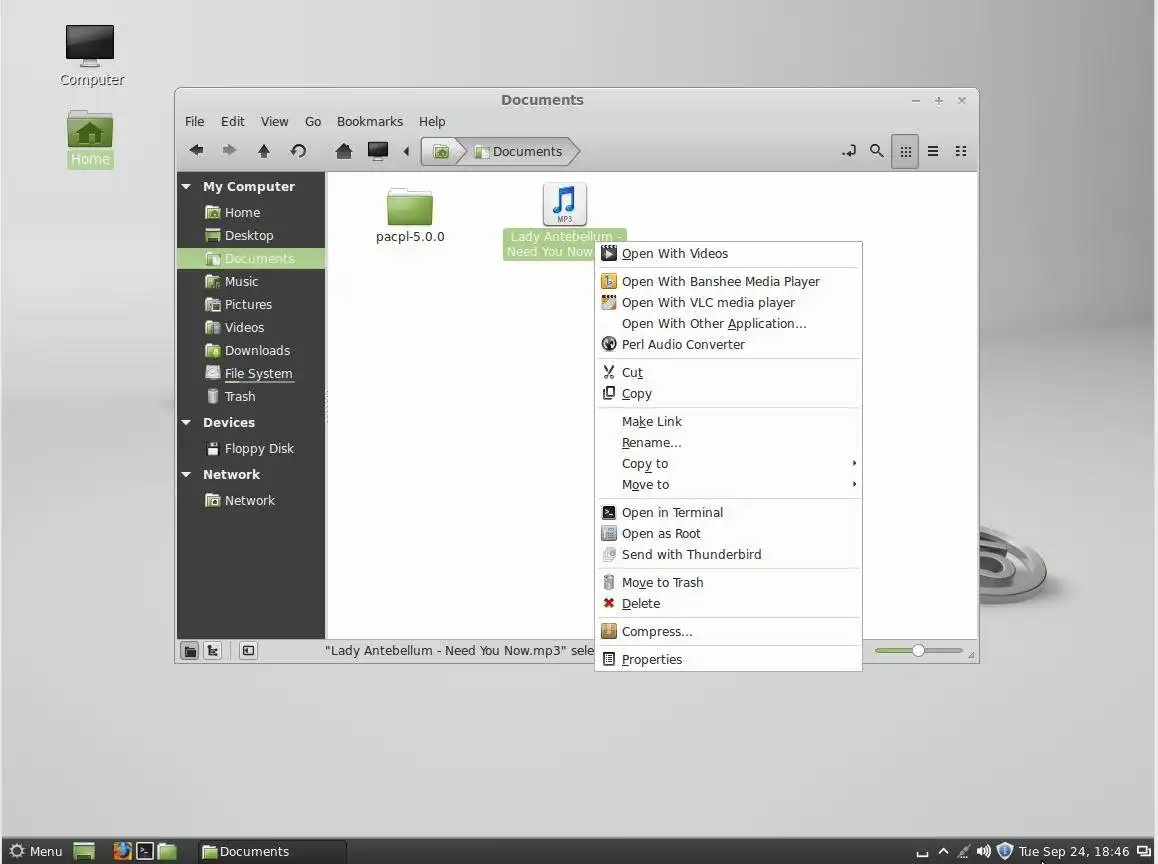The image size is (1158, 864).
Task: Collapse the My Computer section
Action: (x=186, y=187)
